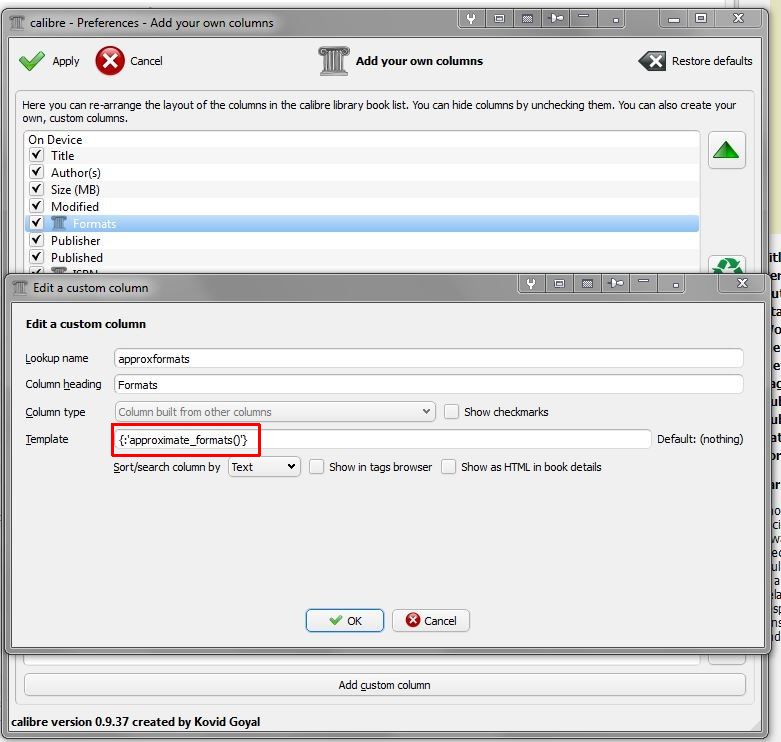Screen dimensions: 781x742
Task: Restore defaults via the black X icon
Action: tap(652, 61)
